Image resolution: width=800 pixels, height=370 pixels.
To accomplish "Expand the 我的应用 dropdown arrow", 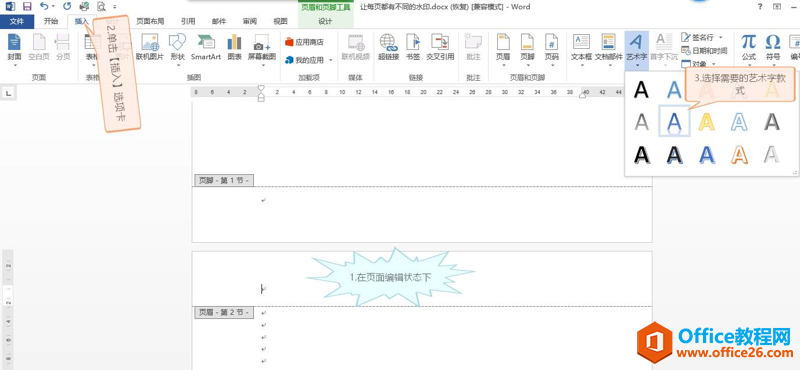I will 331,60.
